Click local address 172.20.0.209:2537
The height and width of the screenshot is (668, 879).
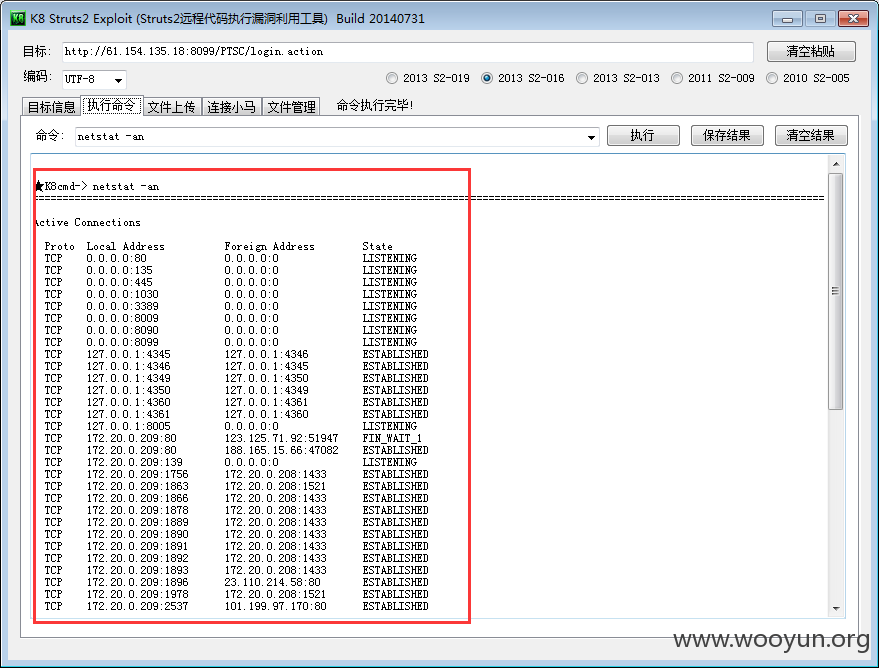(137, 606)
